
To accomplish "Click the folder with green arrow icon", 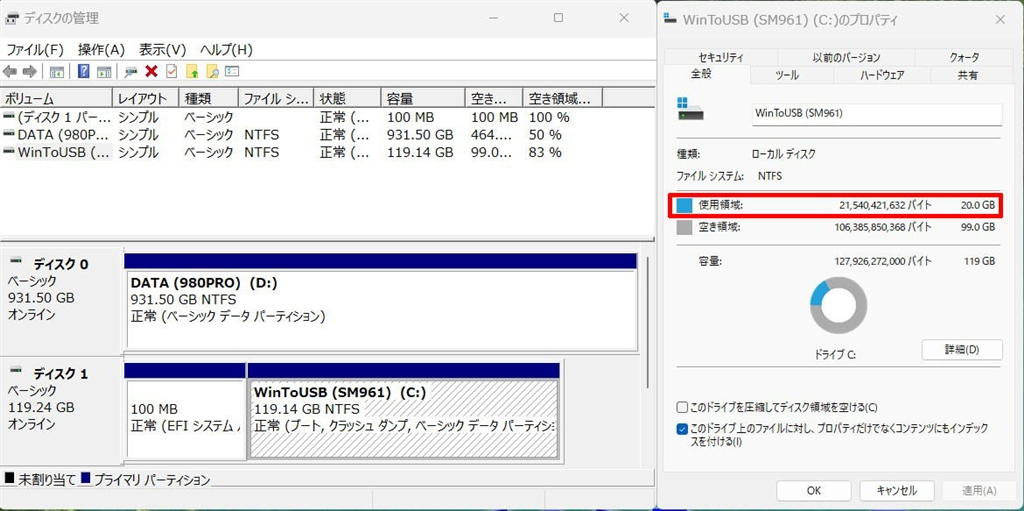I will point(192,71).
